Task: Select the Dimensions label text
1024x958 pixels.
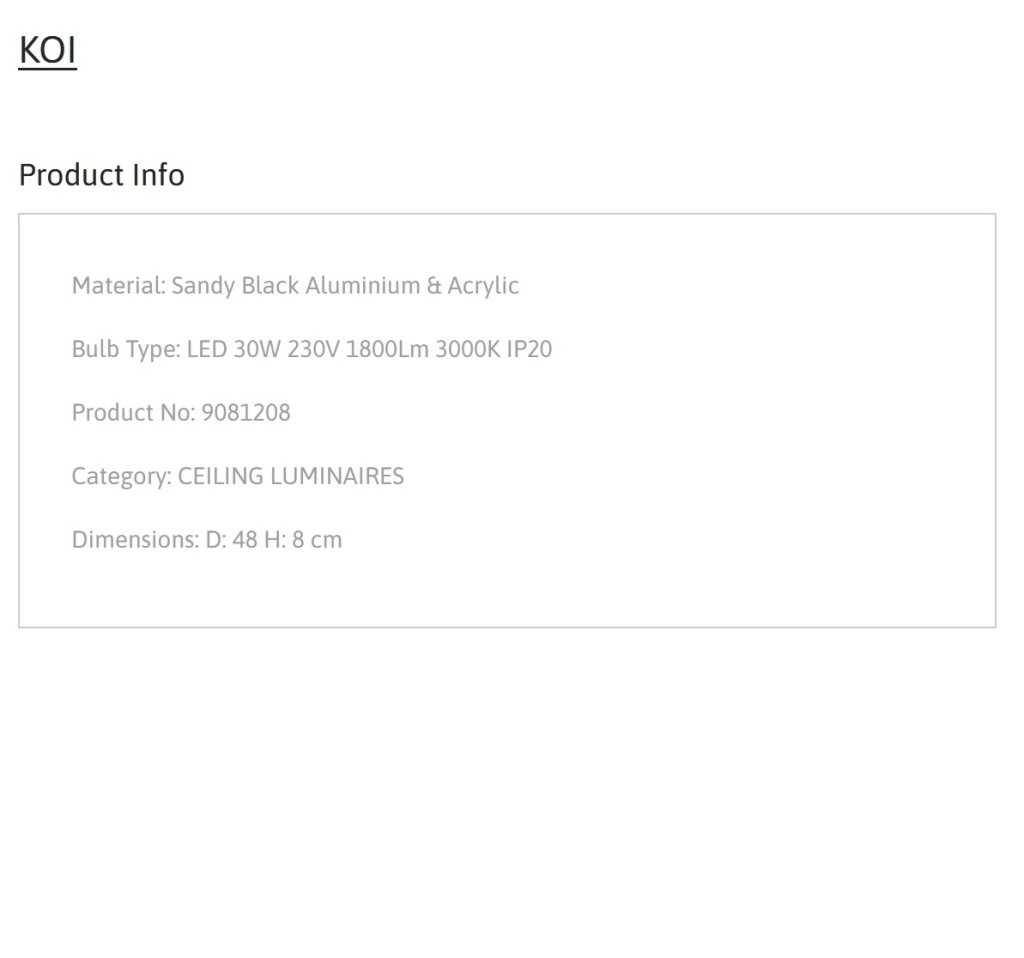Action: pyautogui.click(x=135, y=539)
